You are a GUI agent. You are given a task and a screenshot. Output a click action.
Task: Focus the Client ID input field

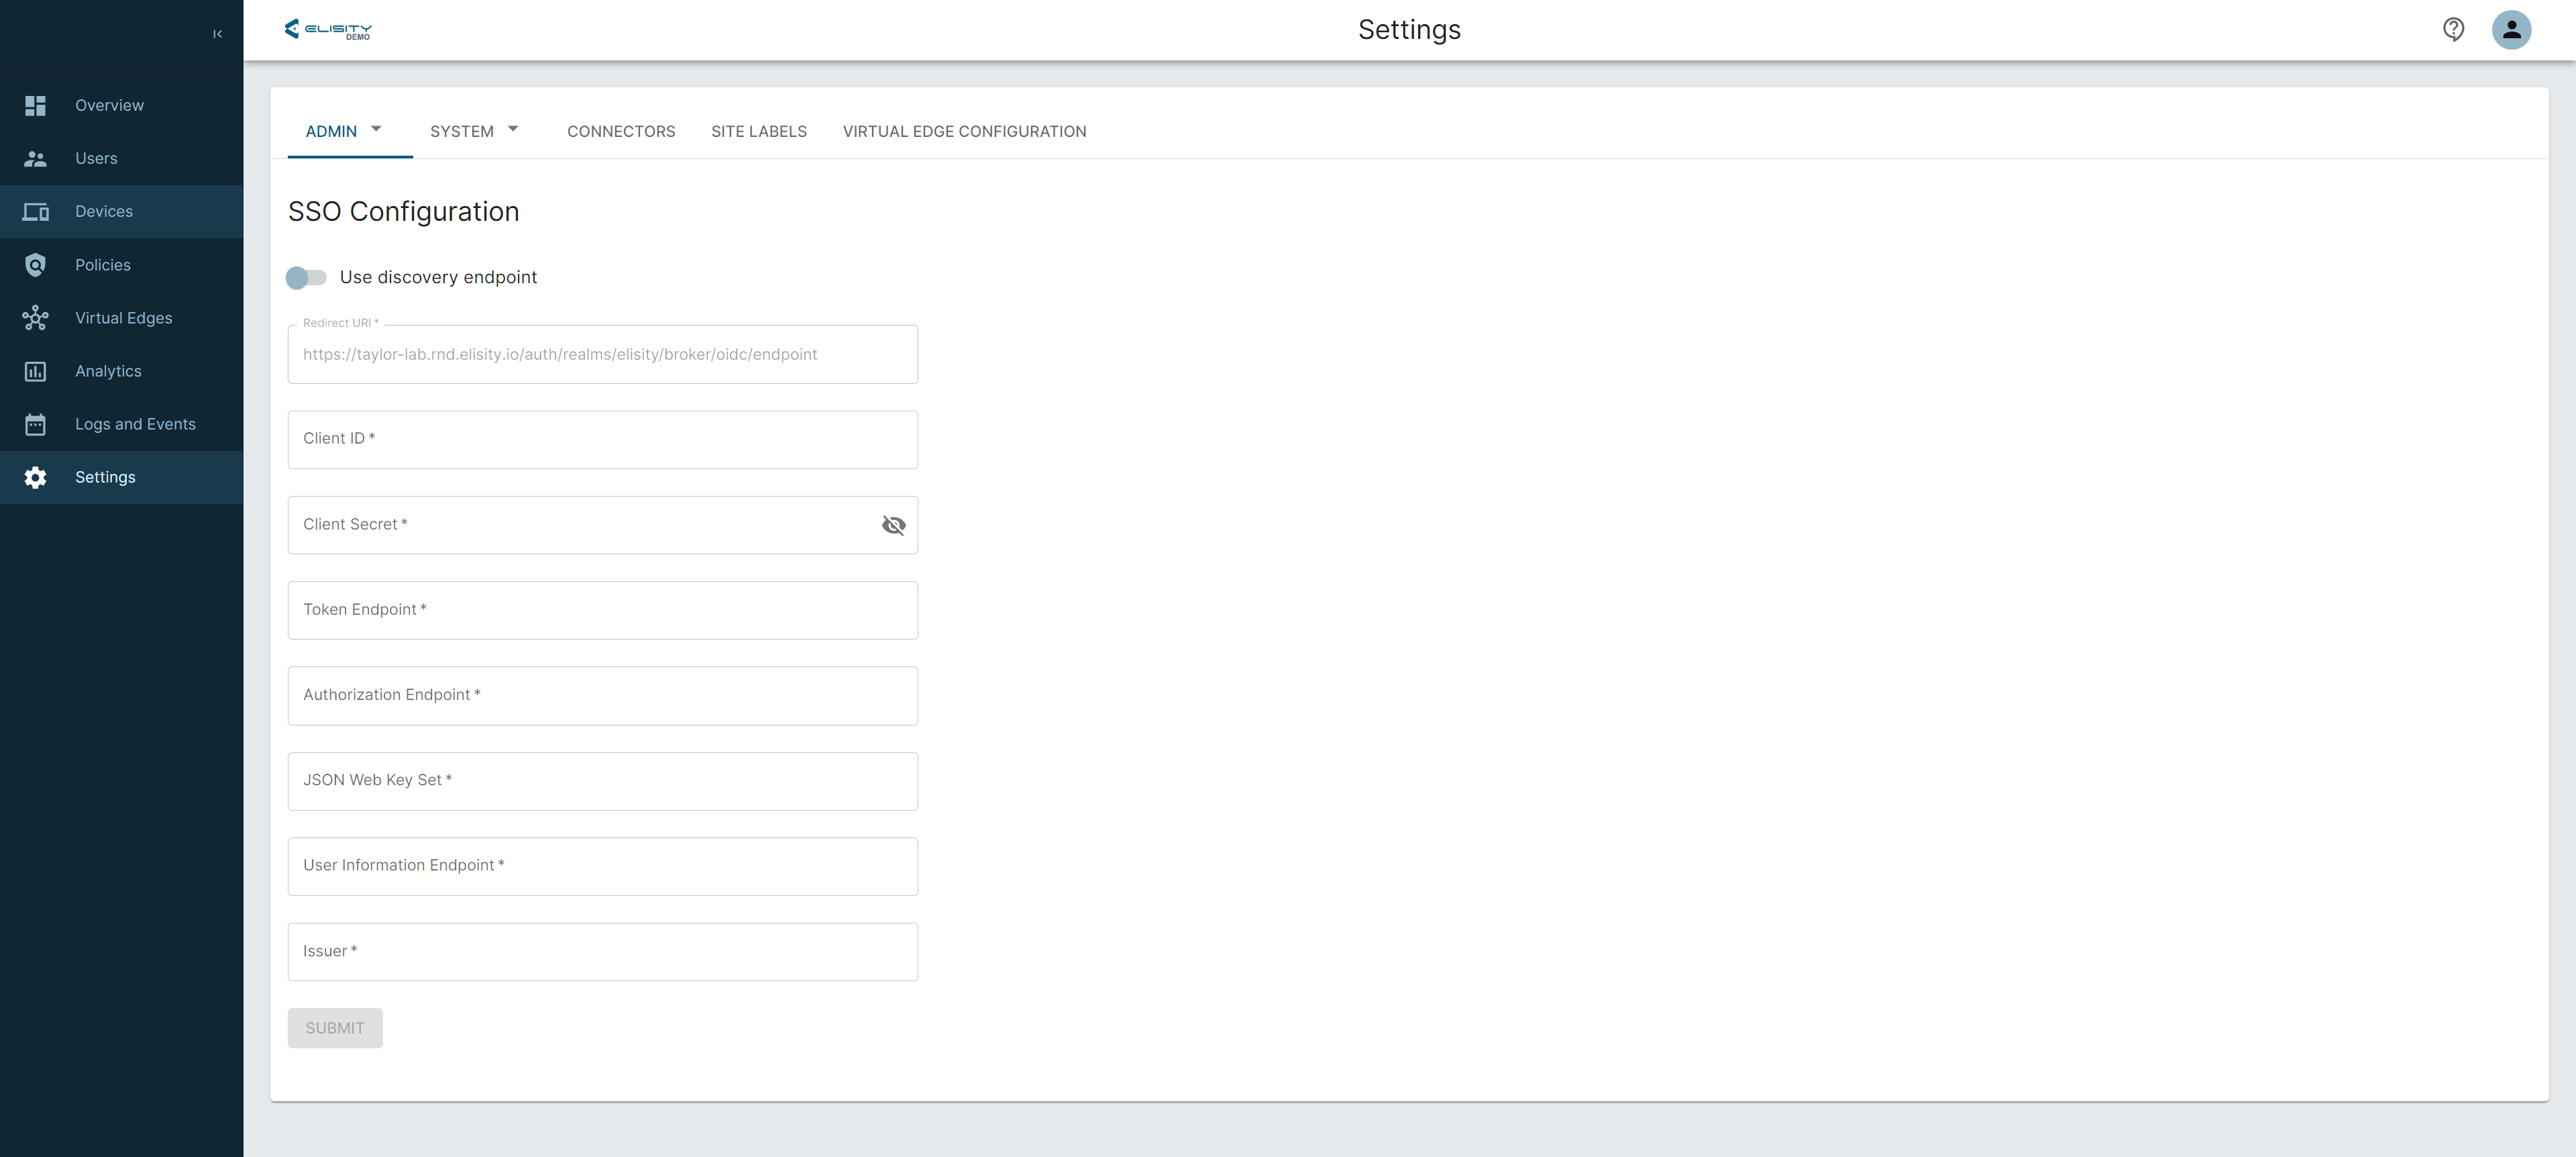(602, 439)
